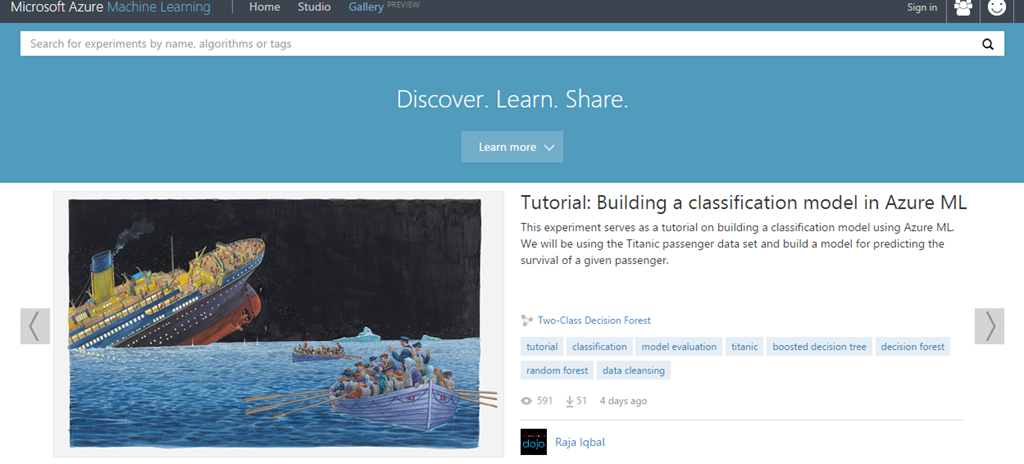The height and width of the screenshot is (464, 1024).
Task: Select the random forest tag
Action: [x=557, y=371]
